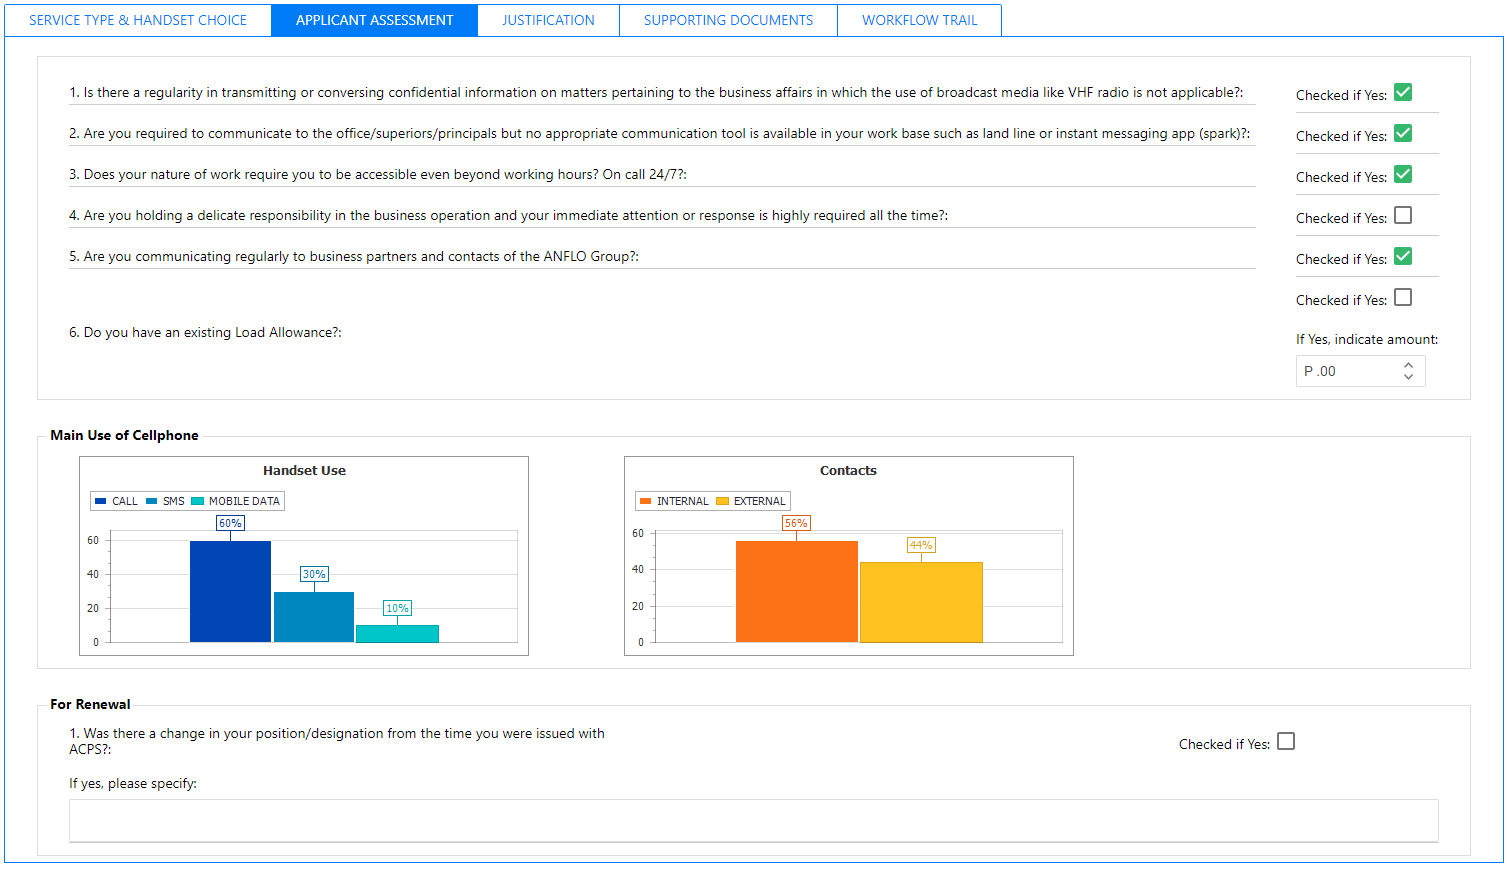Check the box for question 4 delicate responsibility

tap(1403, 214)
